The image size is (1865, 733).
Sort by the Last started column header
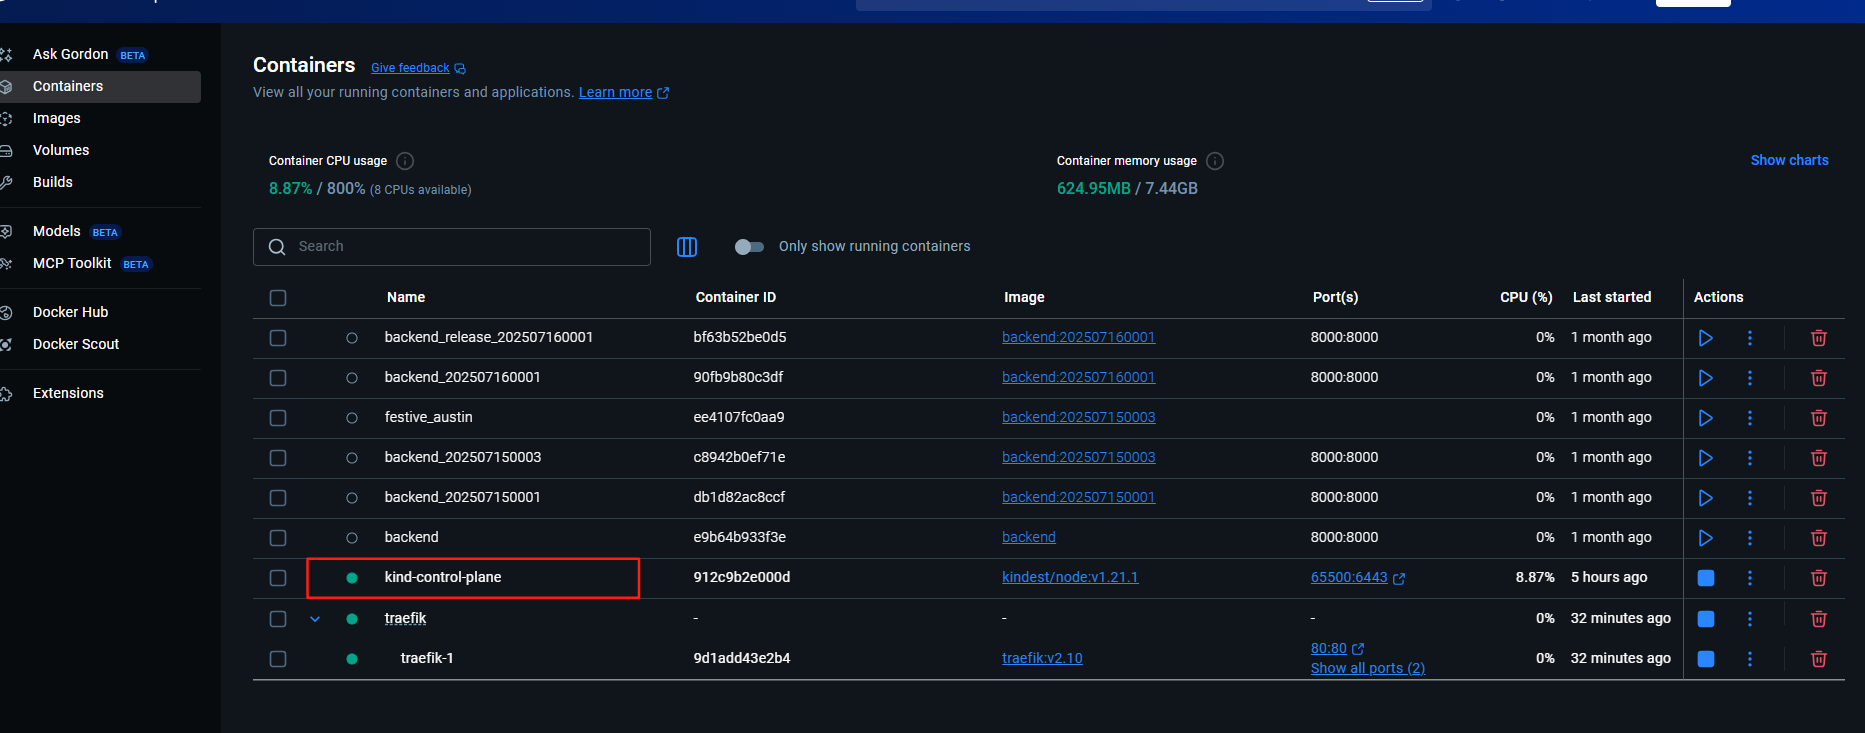[x=1612, y=297]
